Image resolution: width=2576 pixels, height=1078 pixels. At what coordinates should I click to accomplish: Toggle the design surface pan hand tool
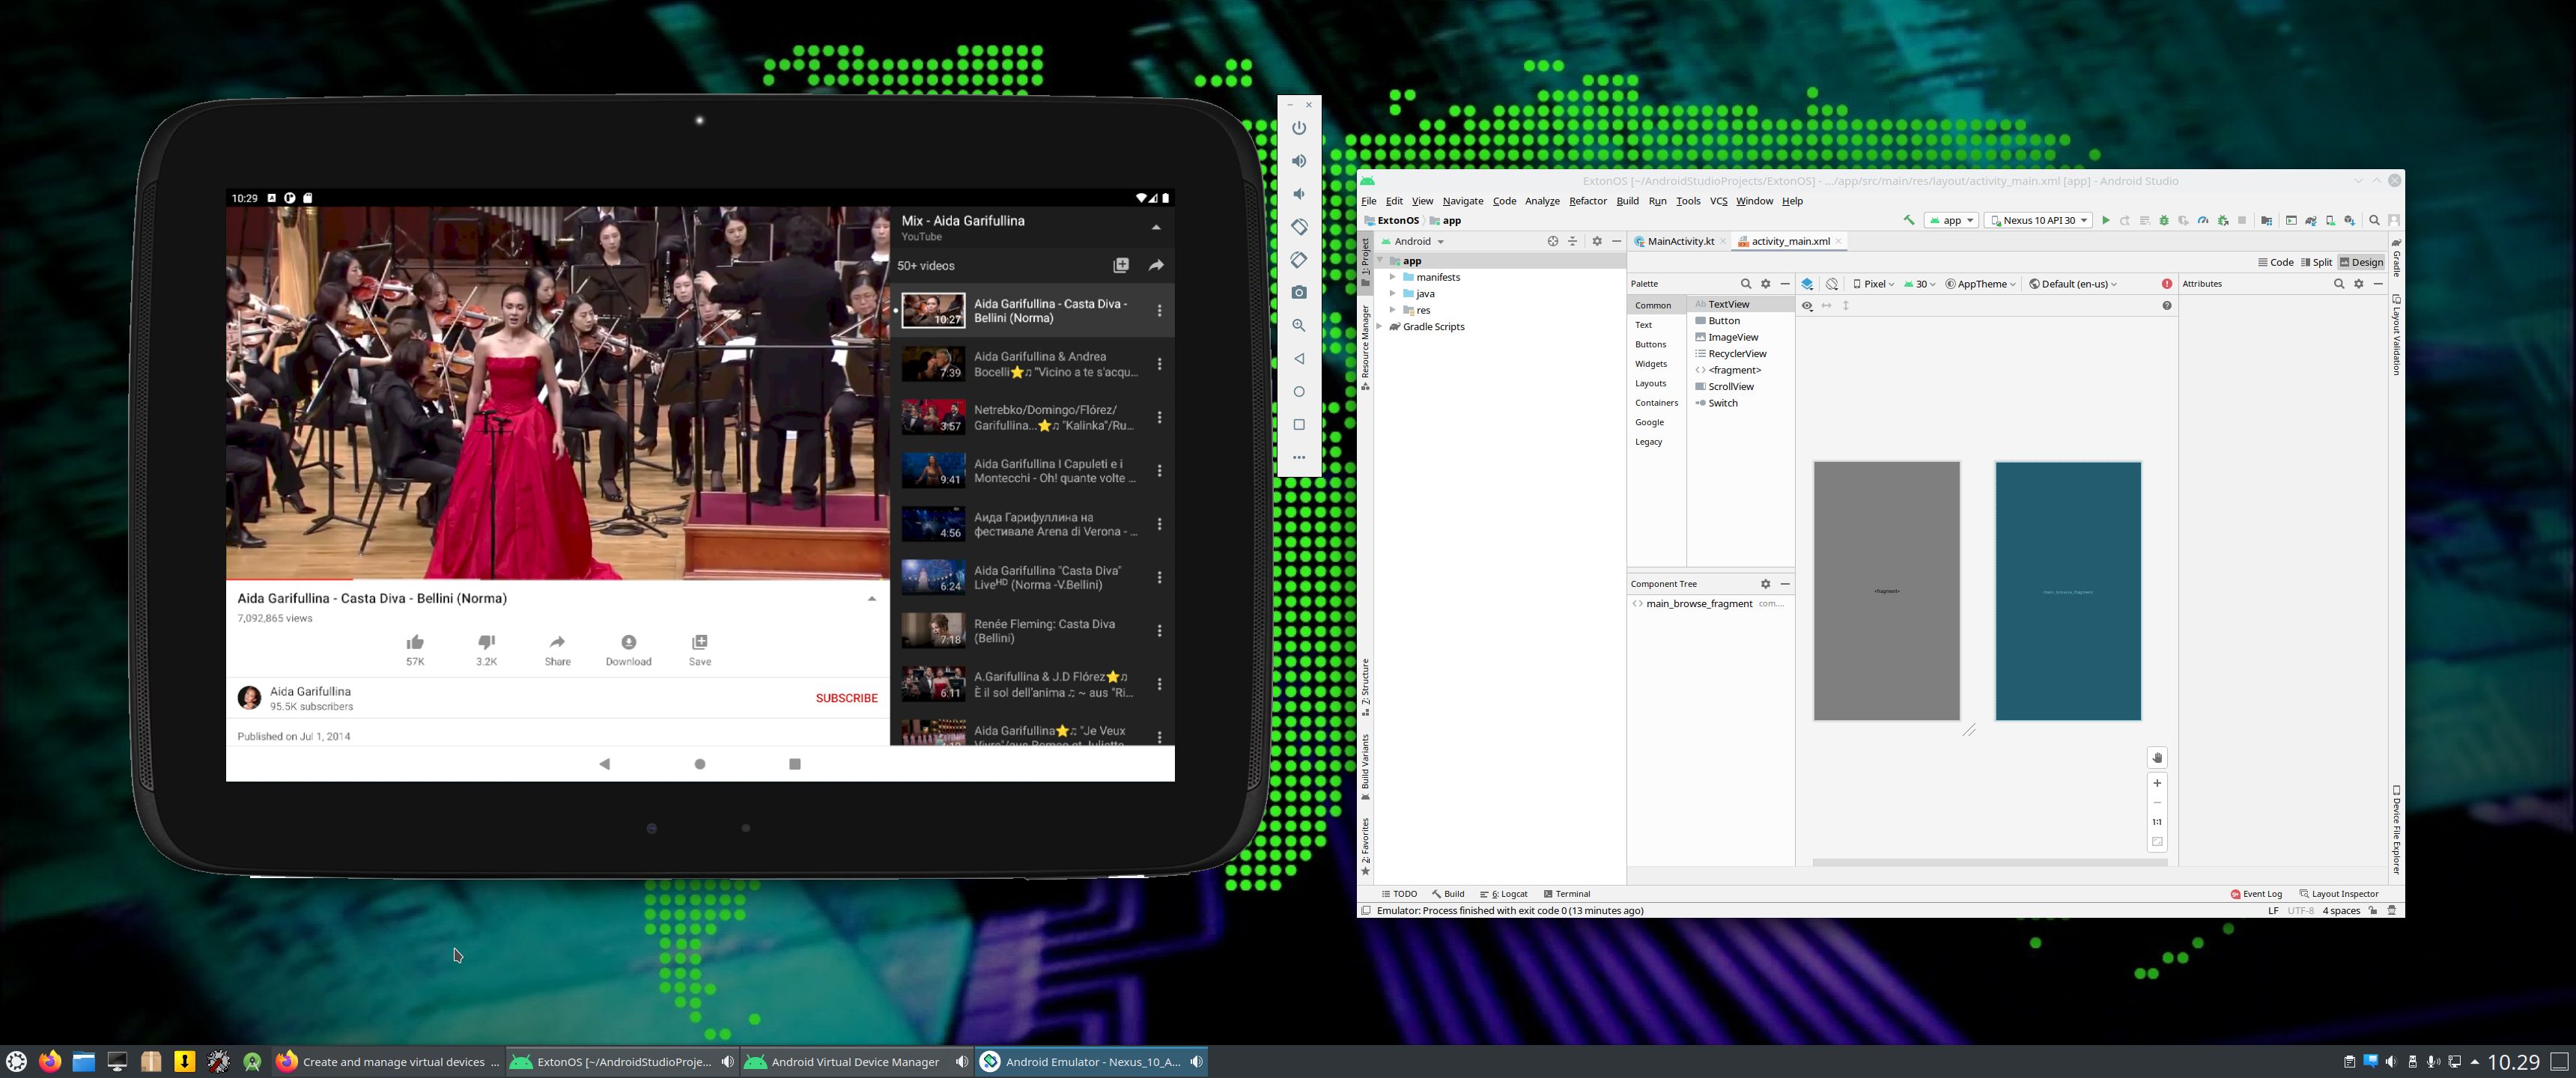pos(2157,758)
